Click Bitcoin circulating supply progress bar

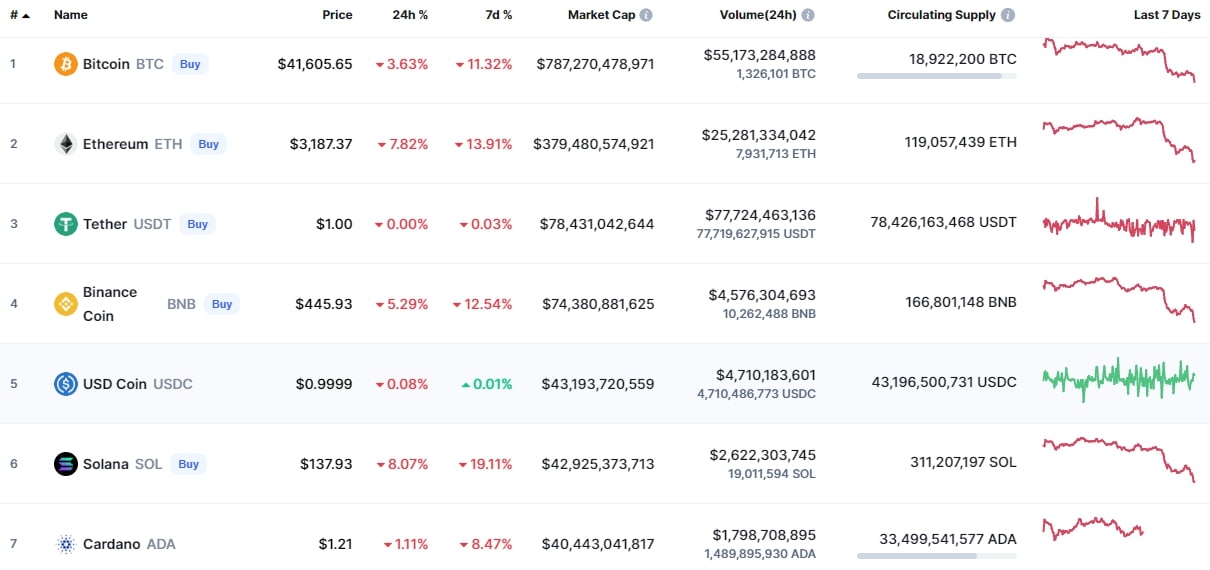(937, 76)
